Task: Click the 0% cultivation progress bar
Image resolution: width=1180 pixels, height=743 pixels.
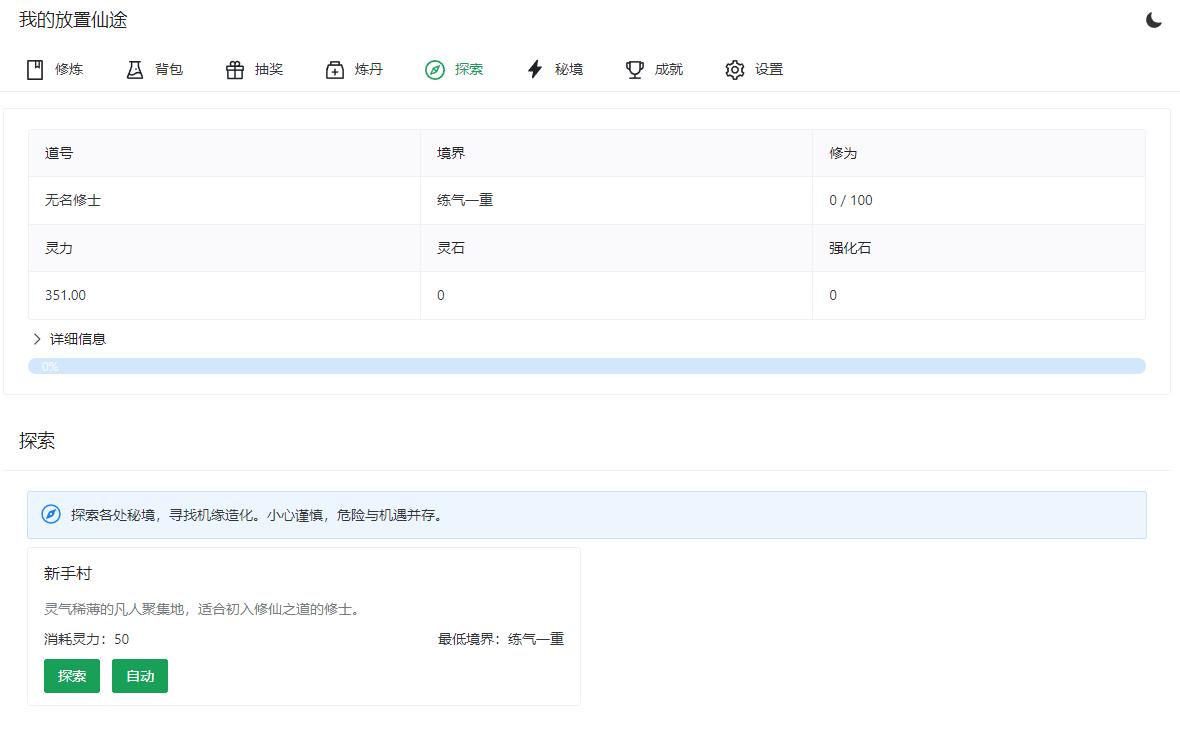Action: [x=586, y=366]
